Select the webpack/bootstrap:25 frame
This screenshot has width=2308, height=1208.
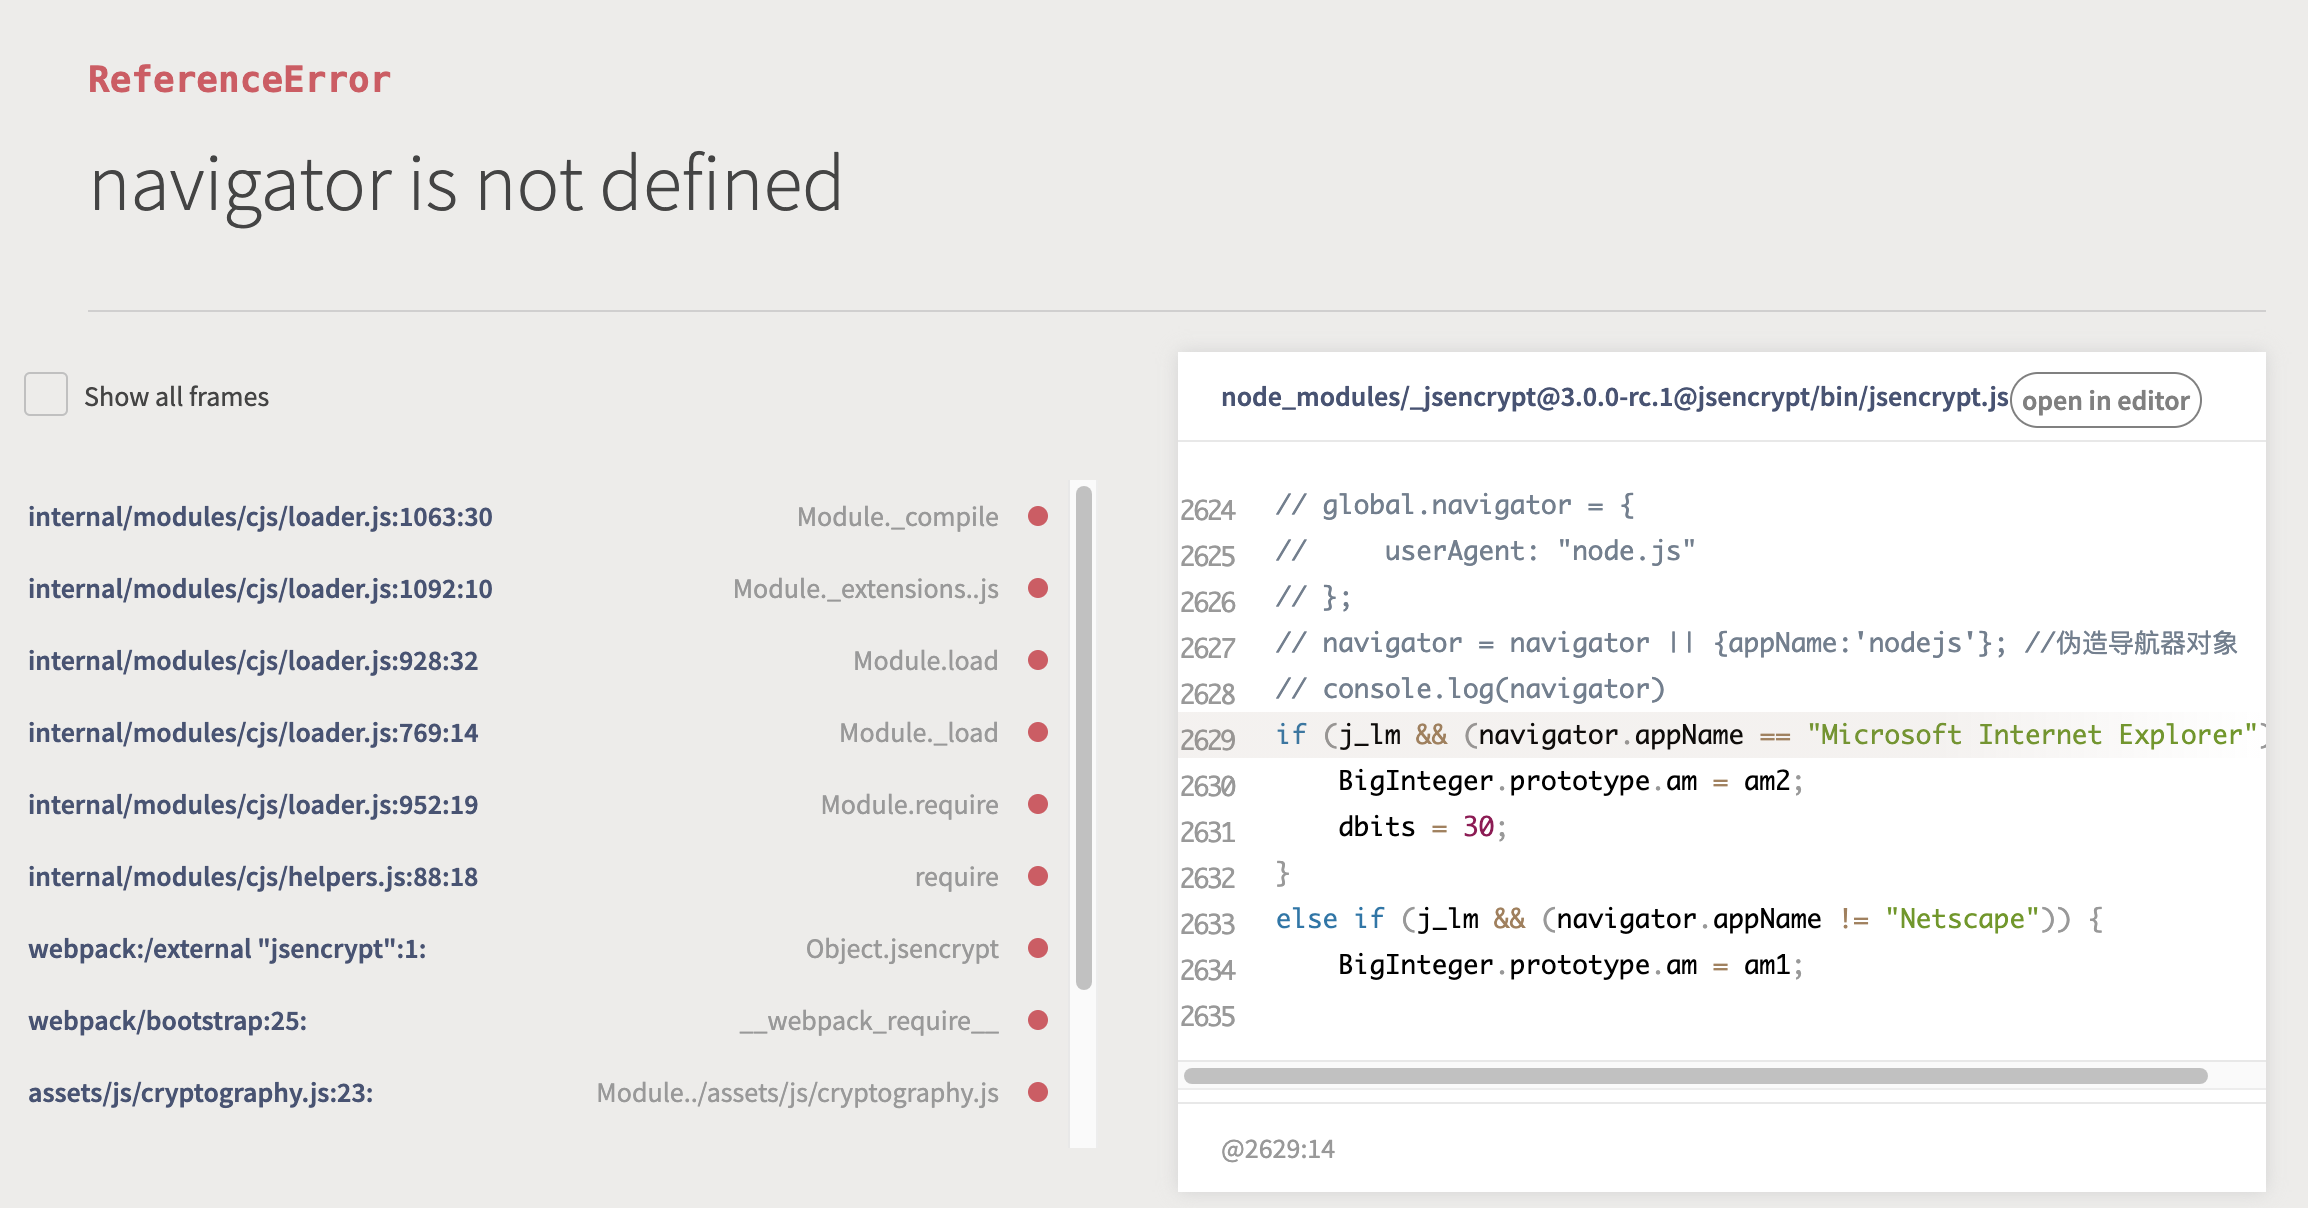(167, 1021)
